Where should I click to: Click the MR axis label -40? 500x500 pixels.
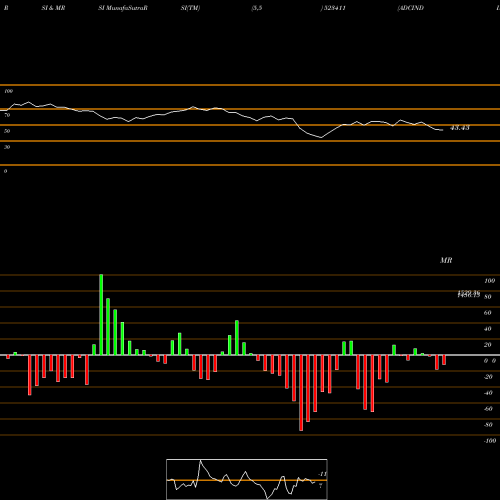(x=488, y=393)
